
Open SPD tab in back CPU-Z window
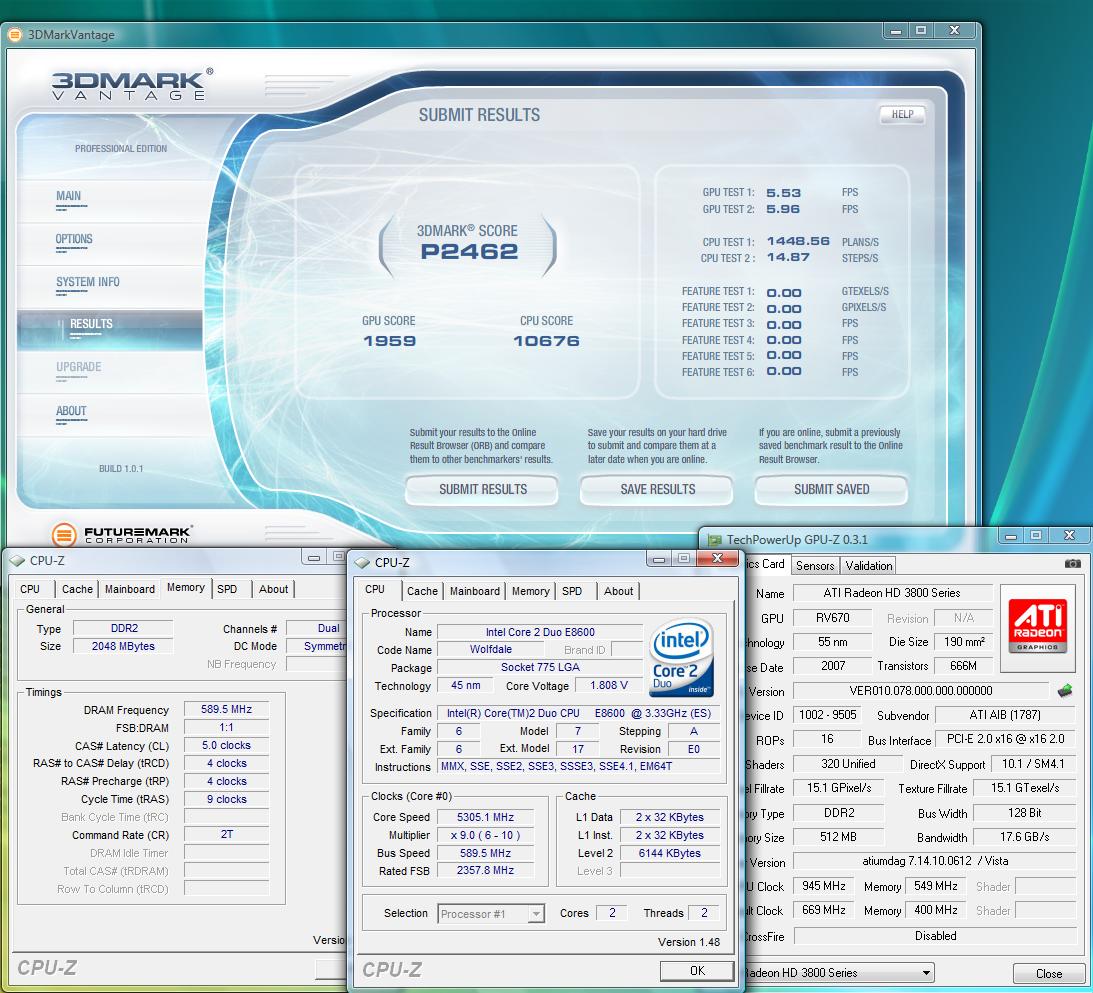227,589
